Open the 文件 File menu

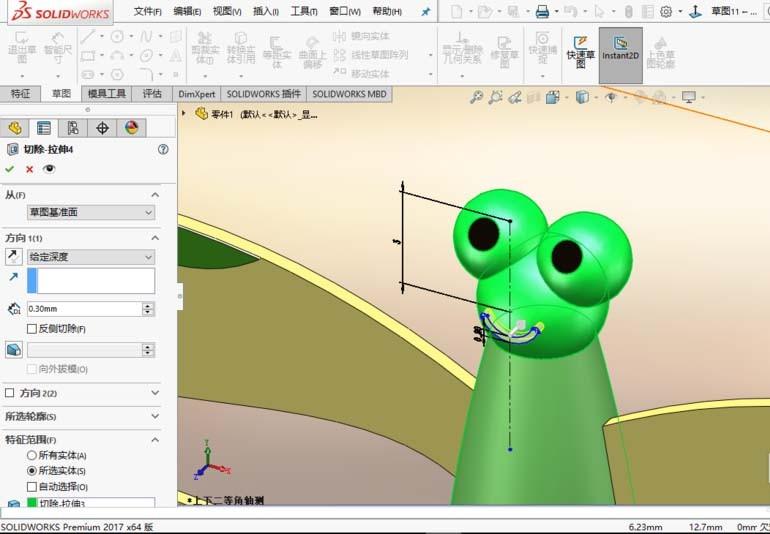point(147,11)
